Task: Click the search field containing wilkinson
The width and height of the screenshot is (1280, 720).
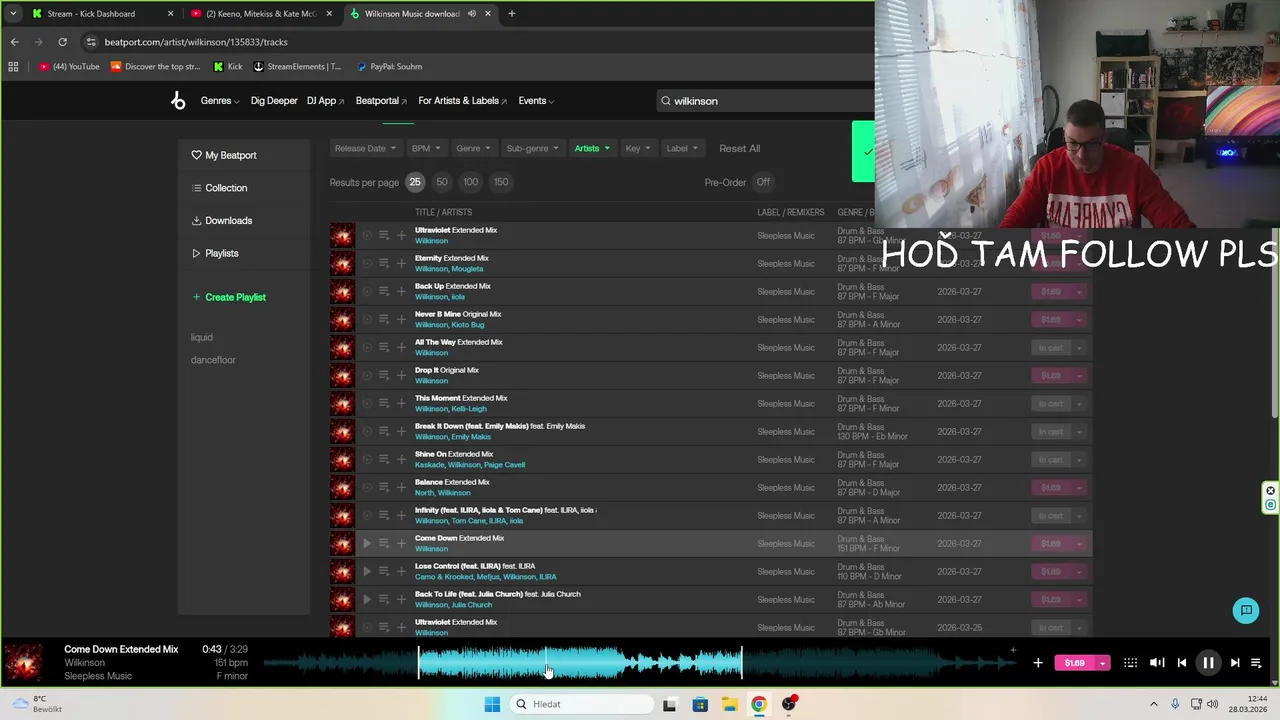Action: click(x=765, y=101)
